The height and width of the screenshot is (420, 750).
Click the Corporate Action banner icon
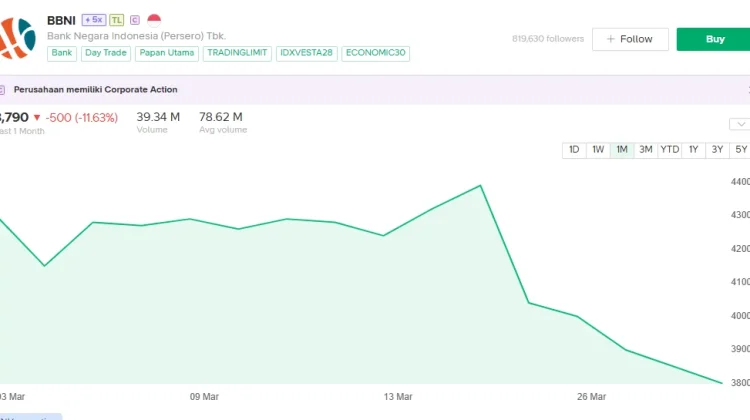2,89
